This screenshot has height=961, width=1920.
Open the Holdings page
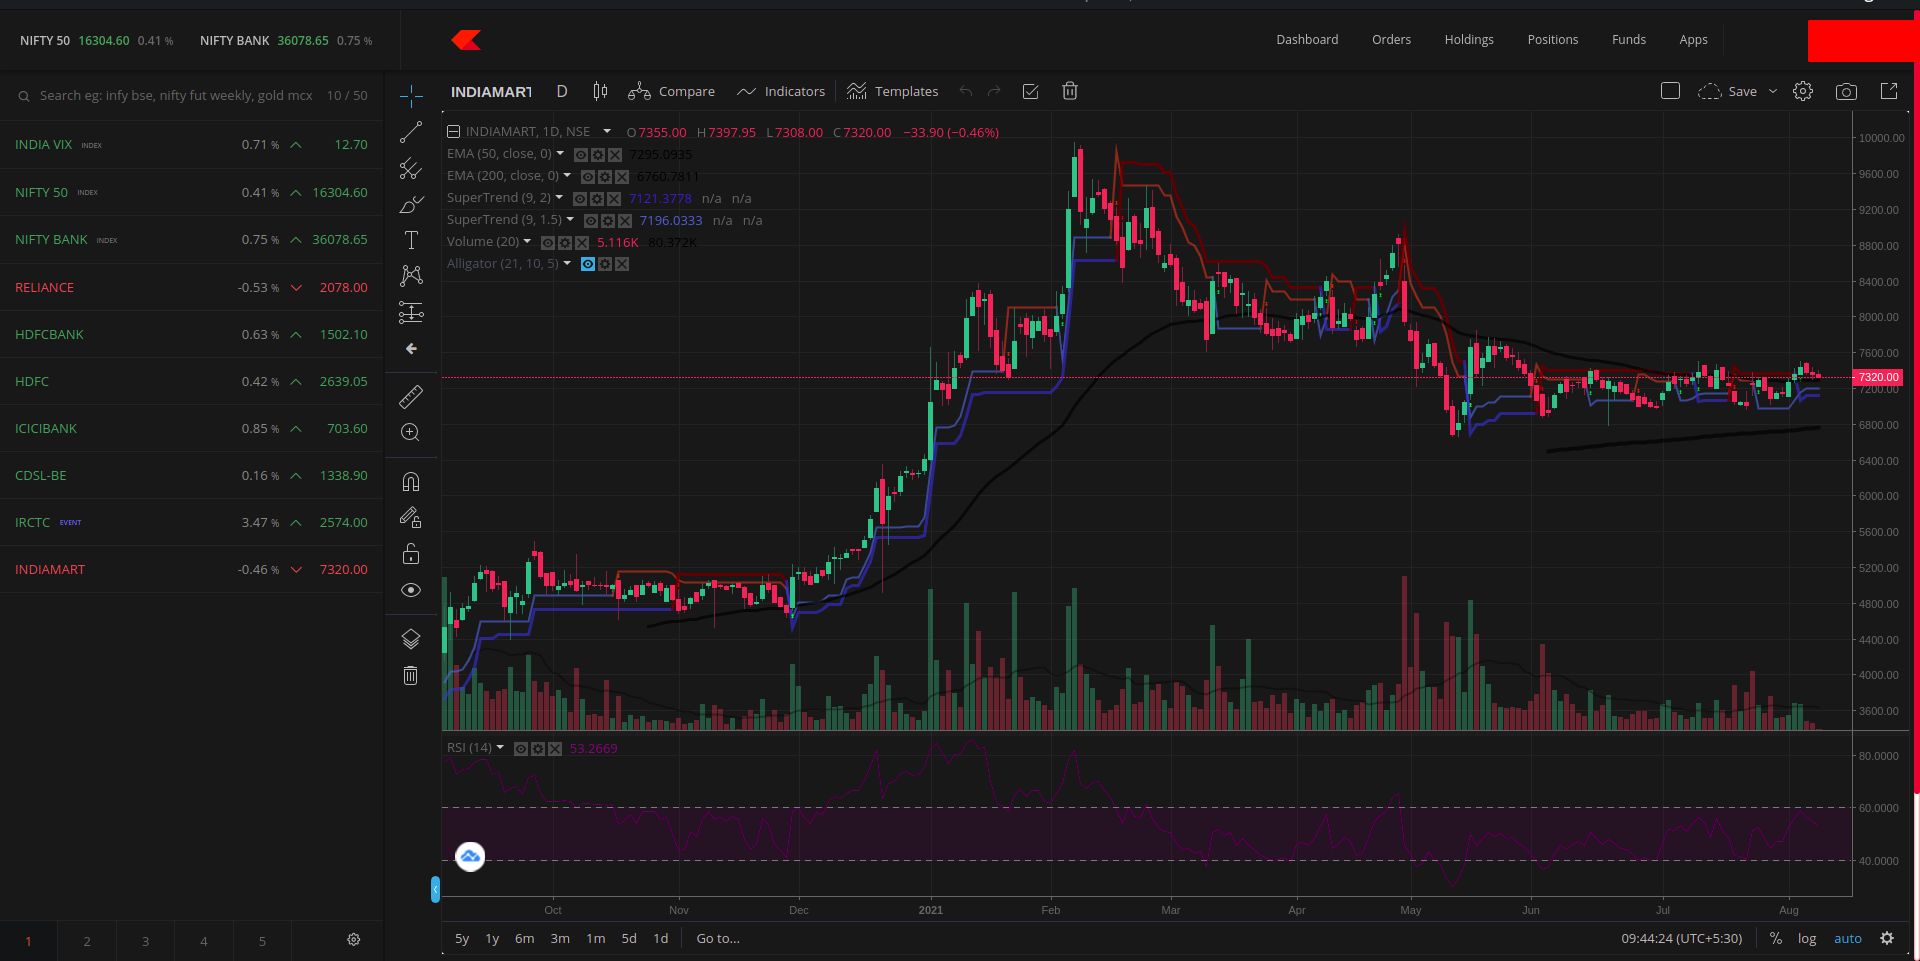coord(1469,39)
